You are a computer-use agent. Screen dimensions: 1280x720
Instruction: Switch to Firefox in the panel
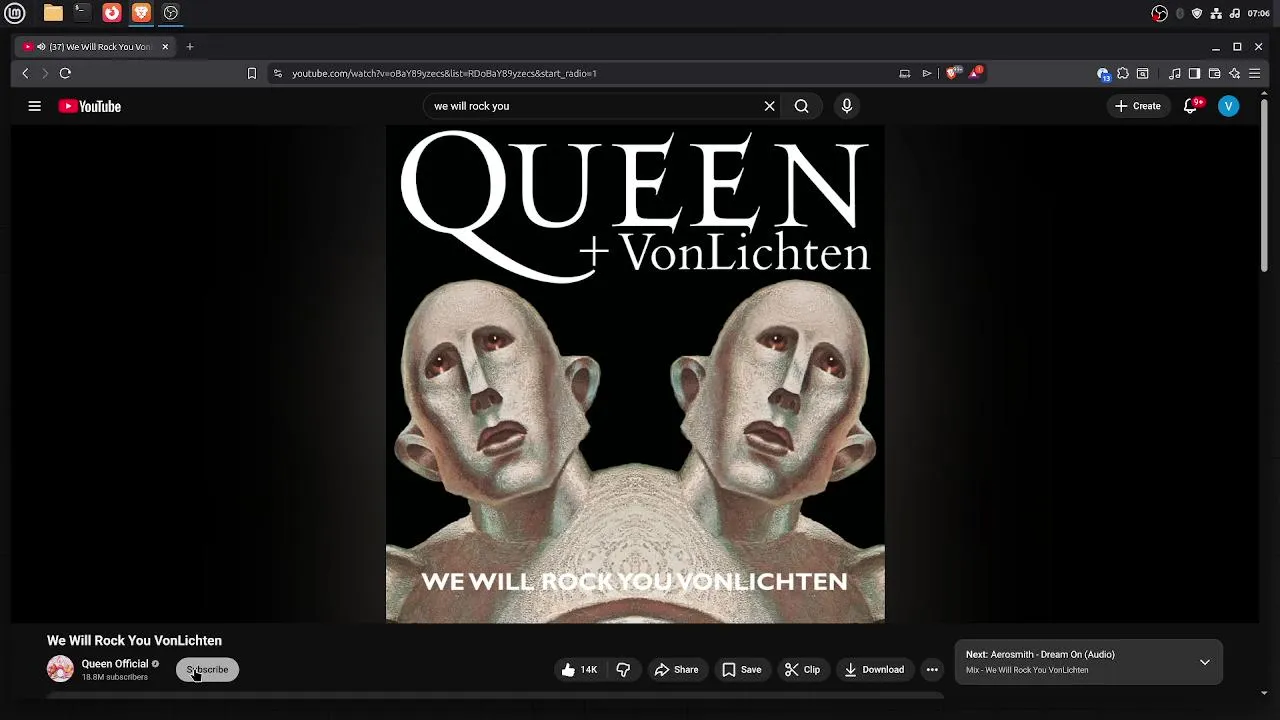112,13
